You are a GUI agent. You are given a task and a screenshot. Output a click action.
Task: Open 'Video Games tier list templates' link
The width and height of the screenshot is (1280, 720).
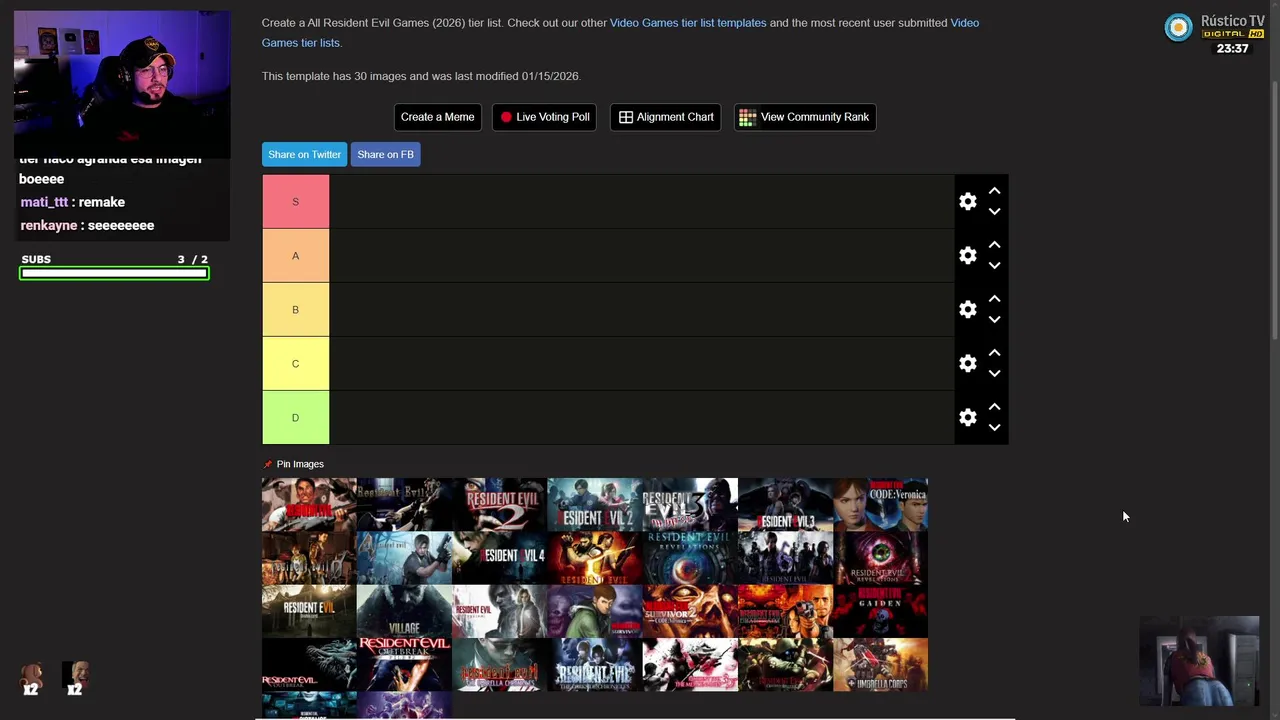pyautogui.click(x=688, y=22)
